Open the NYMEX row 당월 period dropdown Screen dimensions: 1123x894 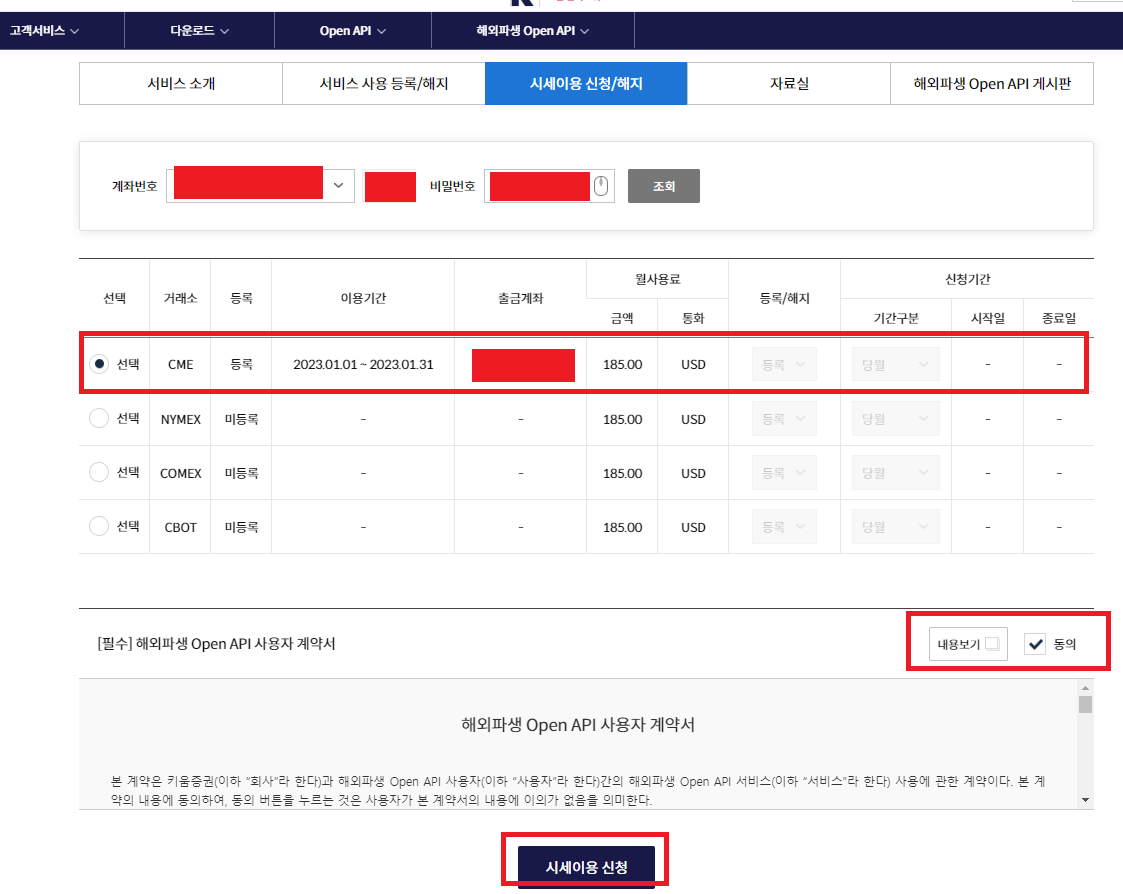click(895, 419)
